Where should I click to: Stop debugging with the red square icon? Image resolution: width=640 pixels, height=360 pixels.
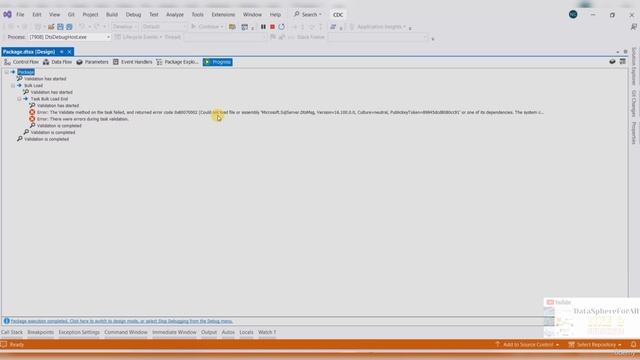(x=272, y=27)
